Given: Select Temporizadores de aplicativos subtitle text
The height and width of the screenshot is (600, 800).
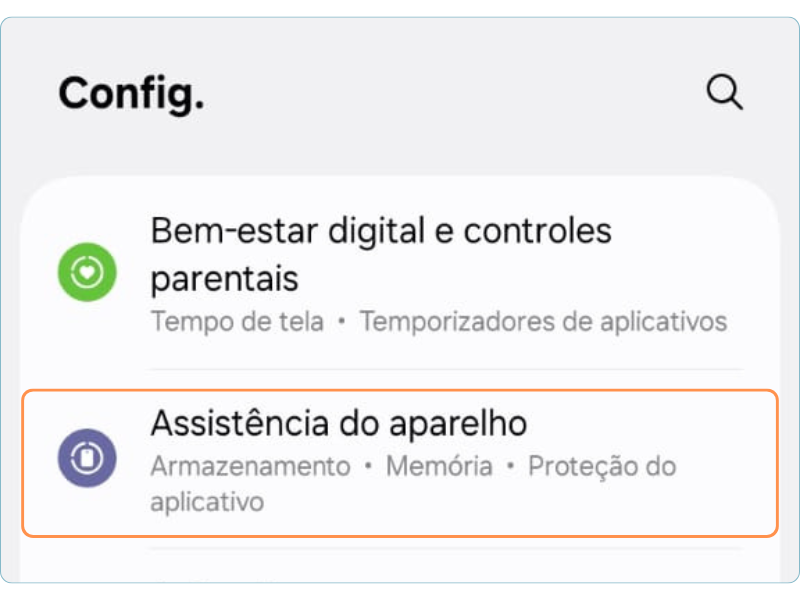Looking at the screenshot, I should [543, 322].
